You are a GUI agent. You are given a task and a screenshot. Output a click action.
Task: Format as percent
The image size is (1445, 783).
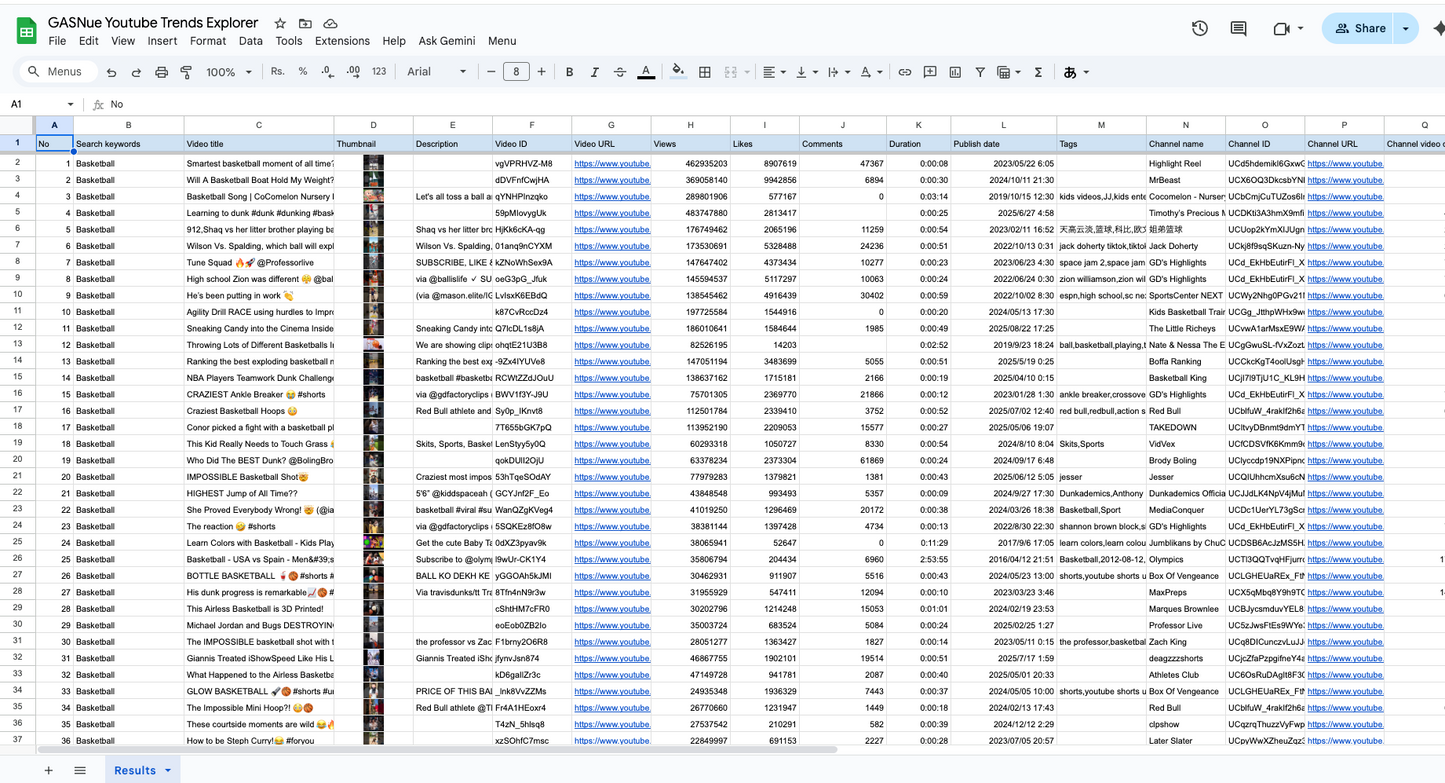click(303, 72)
